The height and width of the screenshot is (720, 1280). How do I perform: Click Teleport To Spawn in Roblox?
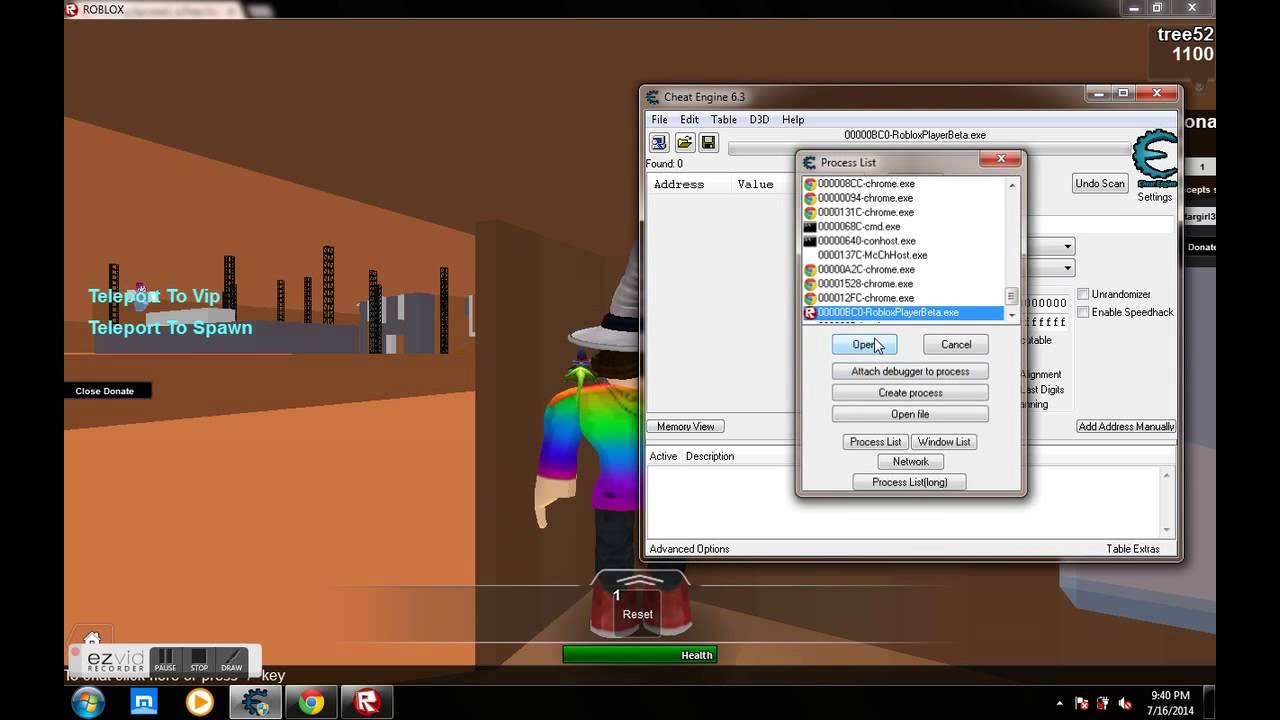pyautogui.click(x=170, y=328)
